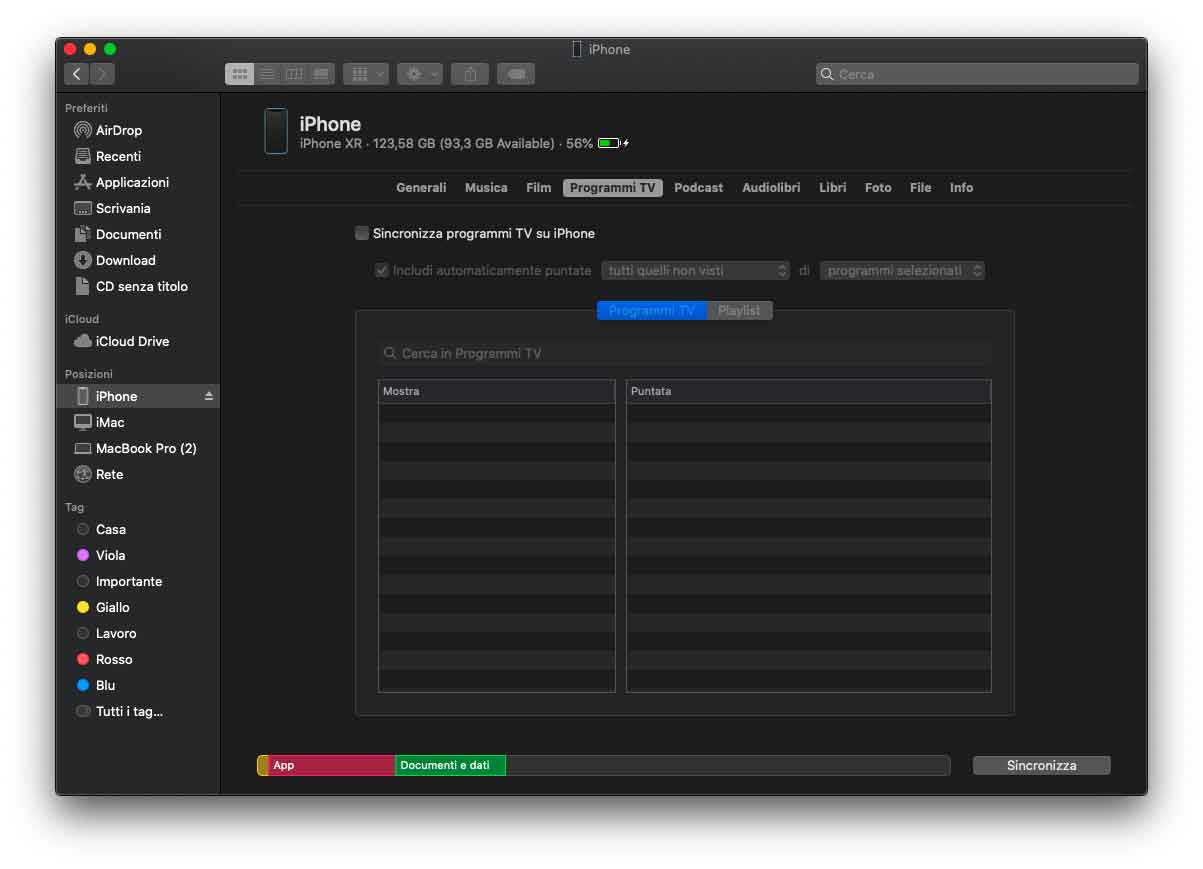Switch to the Libri tab
Viewport: 1203px width, 869px height.
point(832,187)
